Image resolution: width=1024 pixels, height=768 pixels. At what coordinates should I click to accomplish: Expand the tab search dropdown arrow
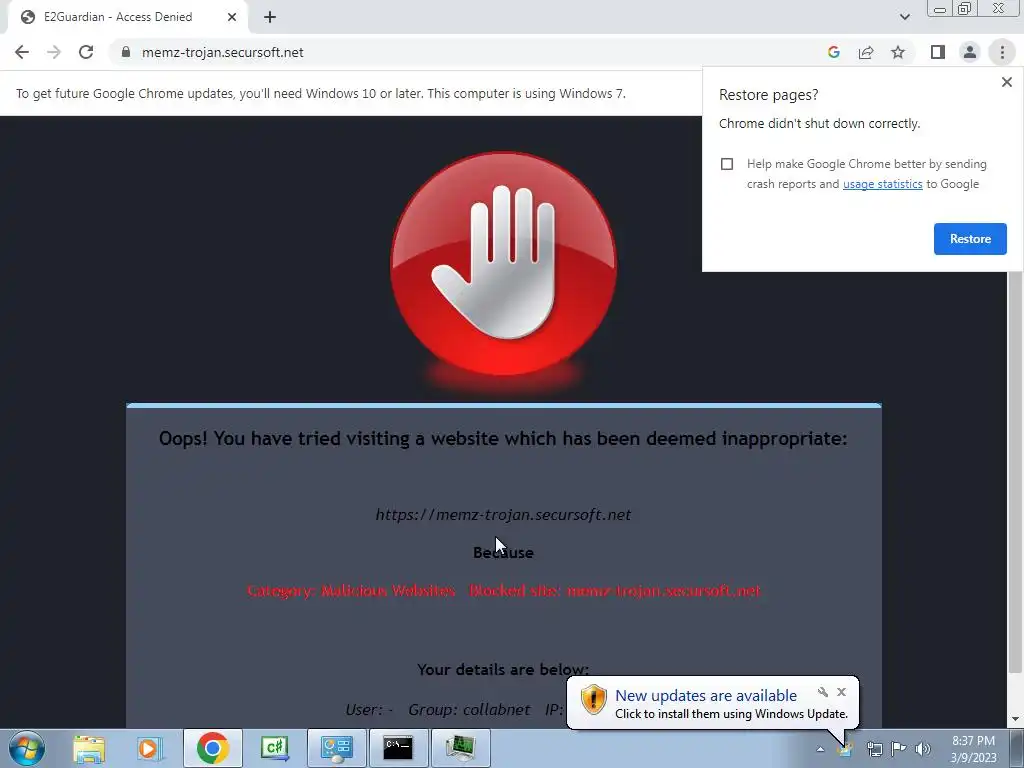pyautogui.click(x=904, y=17)
